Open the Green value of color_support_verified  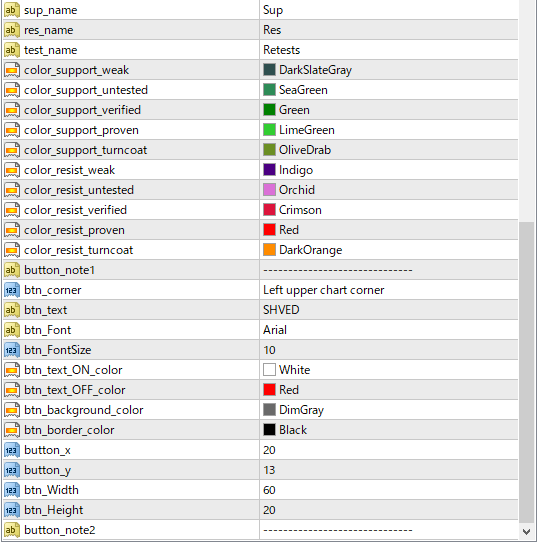pos(294,110)
